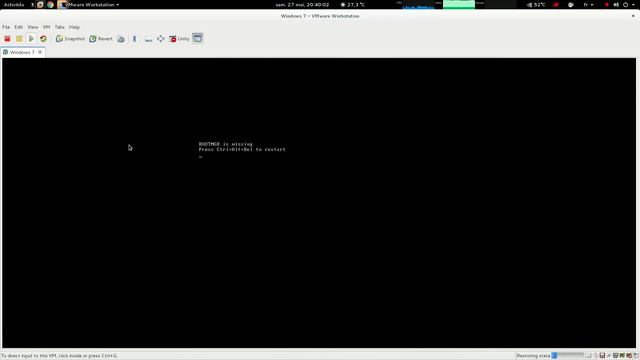Click the top bar icon beside Activités

[40, 5]
